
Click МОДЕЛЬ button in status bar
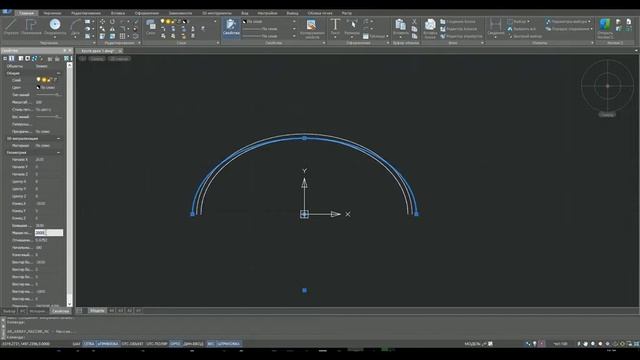472,344
